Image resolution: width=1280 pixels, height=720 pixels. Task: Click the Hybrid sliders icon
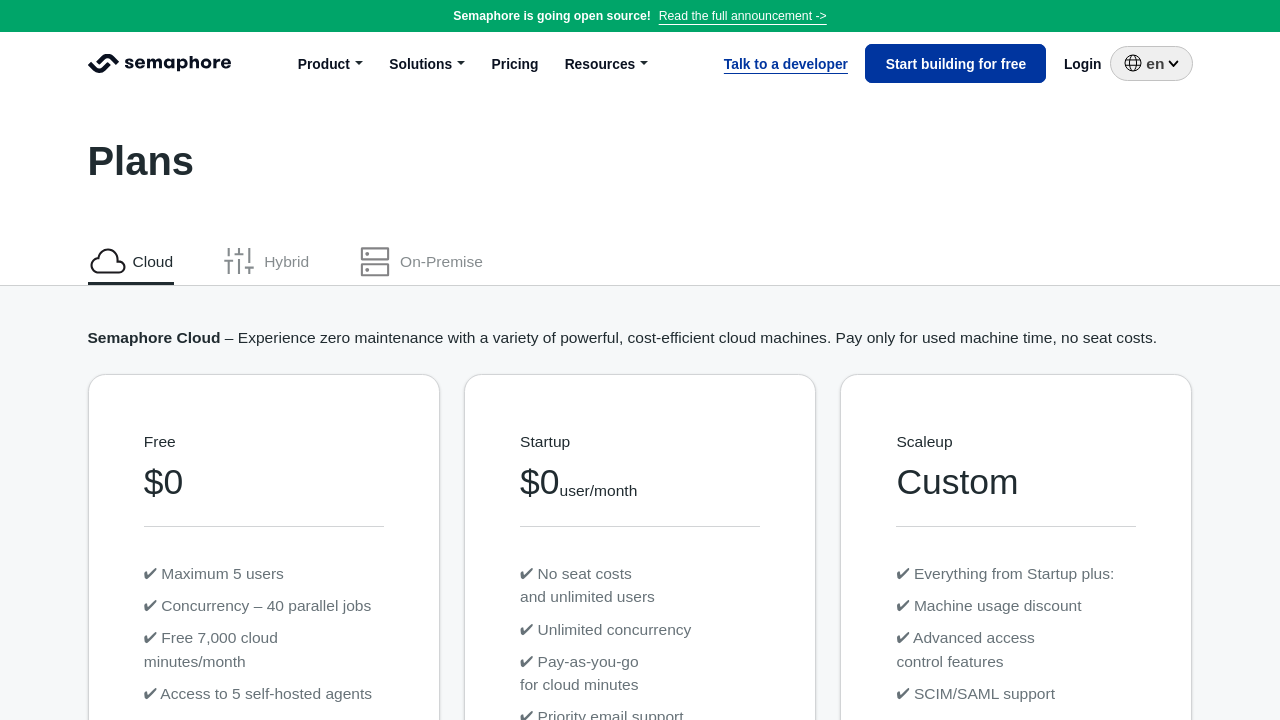[239, 262]
